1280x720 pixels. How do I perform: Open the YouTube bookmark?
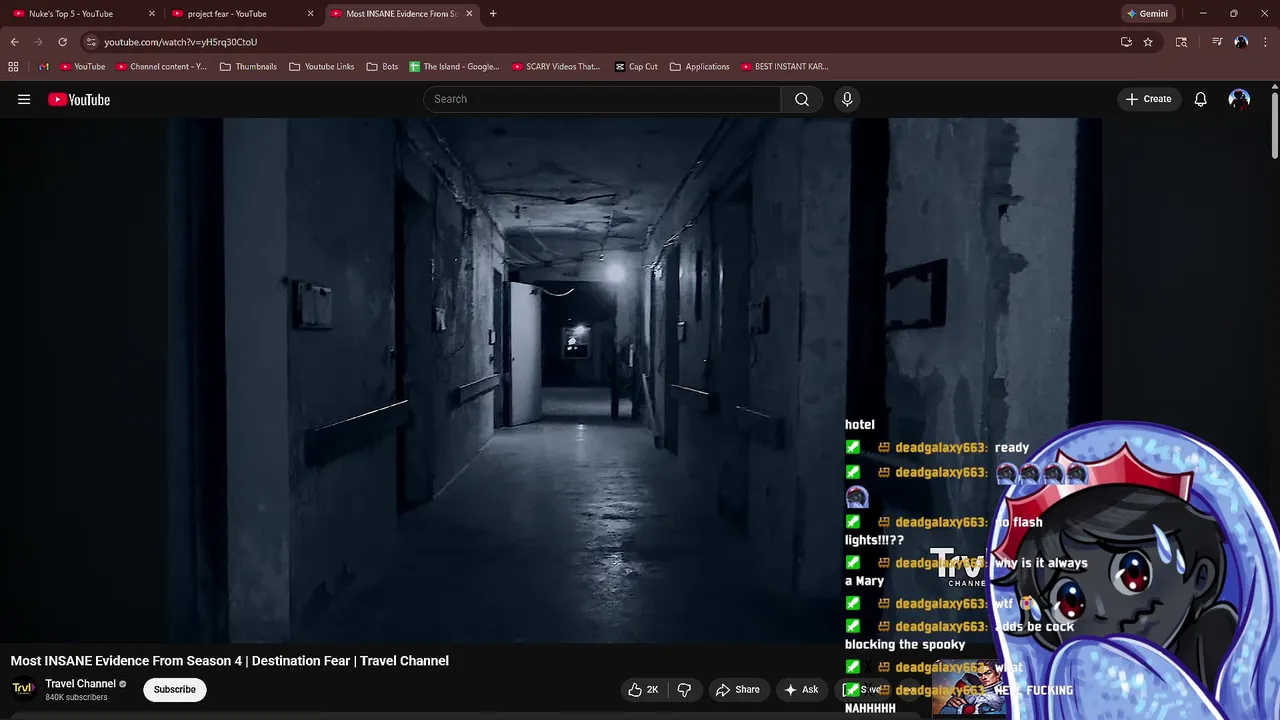coord(83,67)
